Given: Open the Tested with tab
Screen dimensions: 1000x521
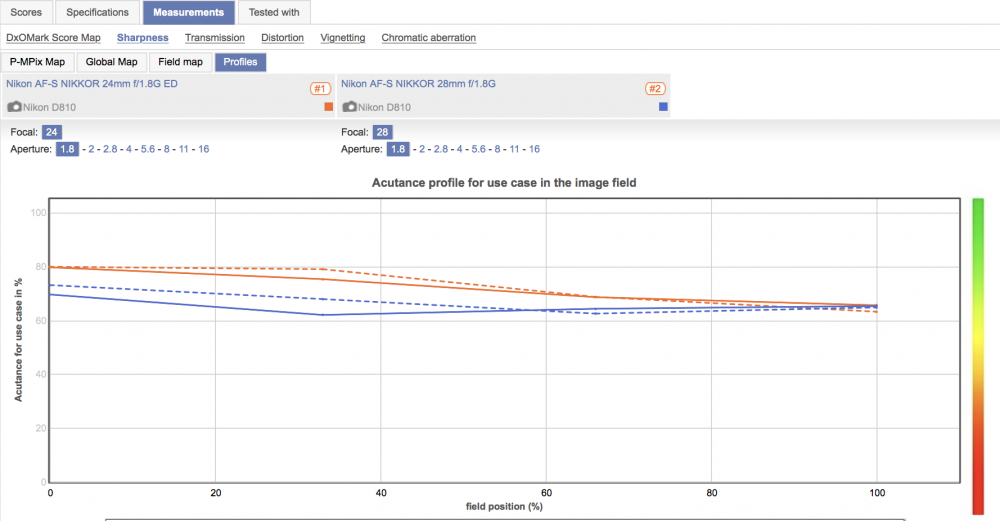Looking at the screenshot, I should (274, 12).
